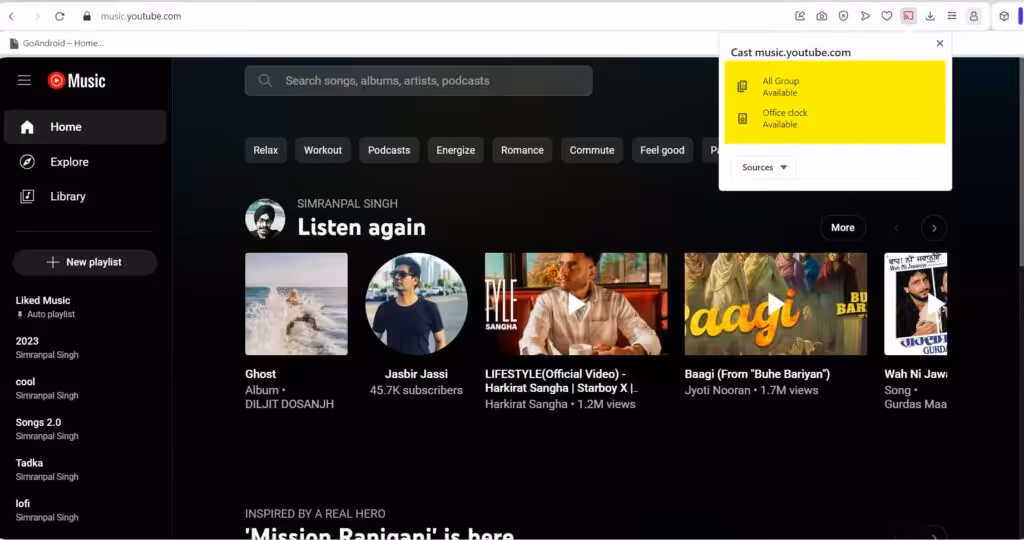Show next Listen again items arrow
1024x540 pixels.
tap(934, 228)
